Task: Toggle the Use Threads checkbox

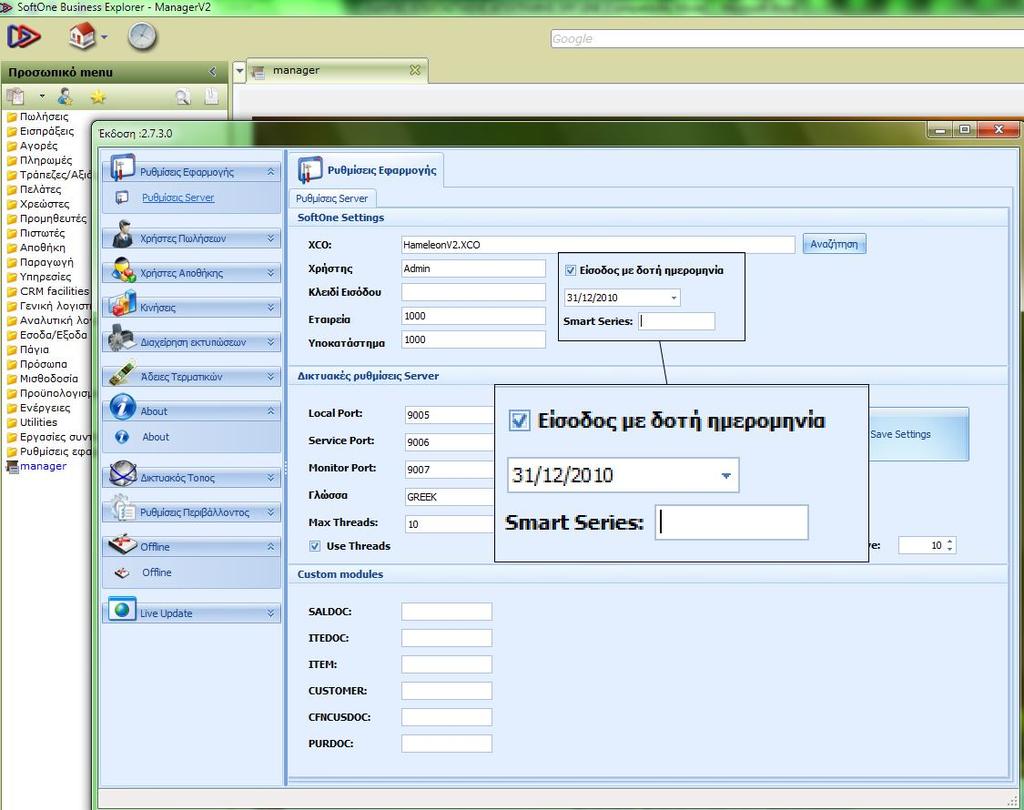Action: 315,546
